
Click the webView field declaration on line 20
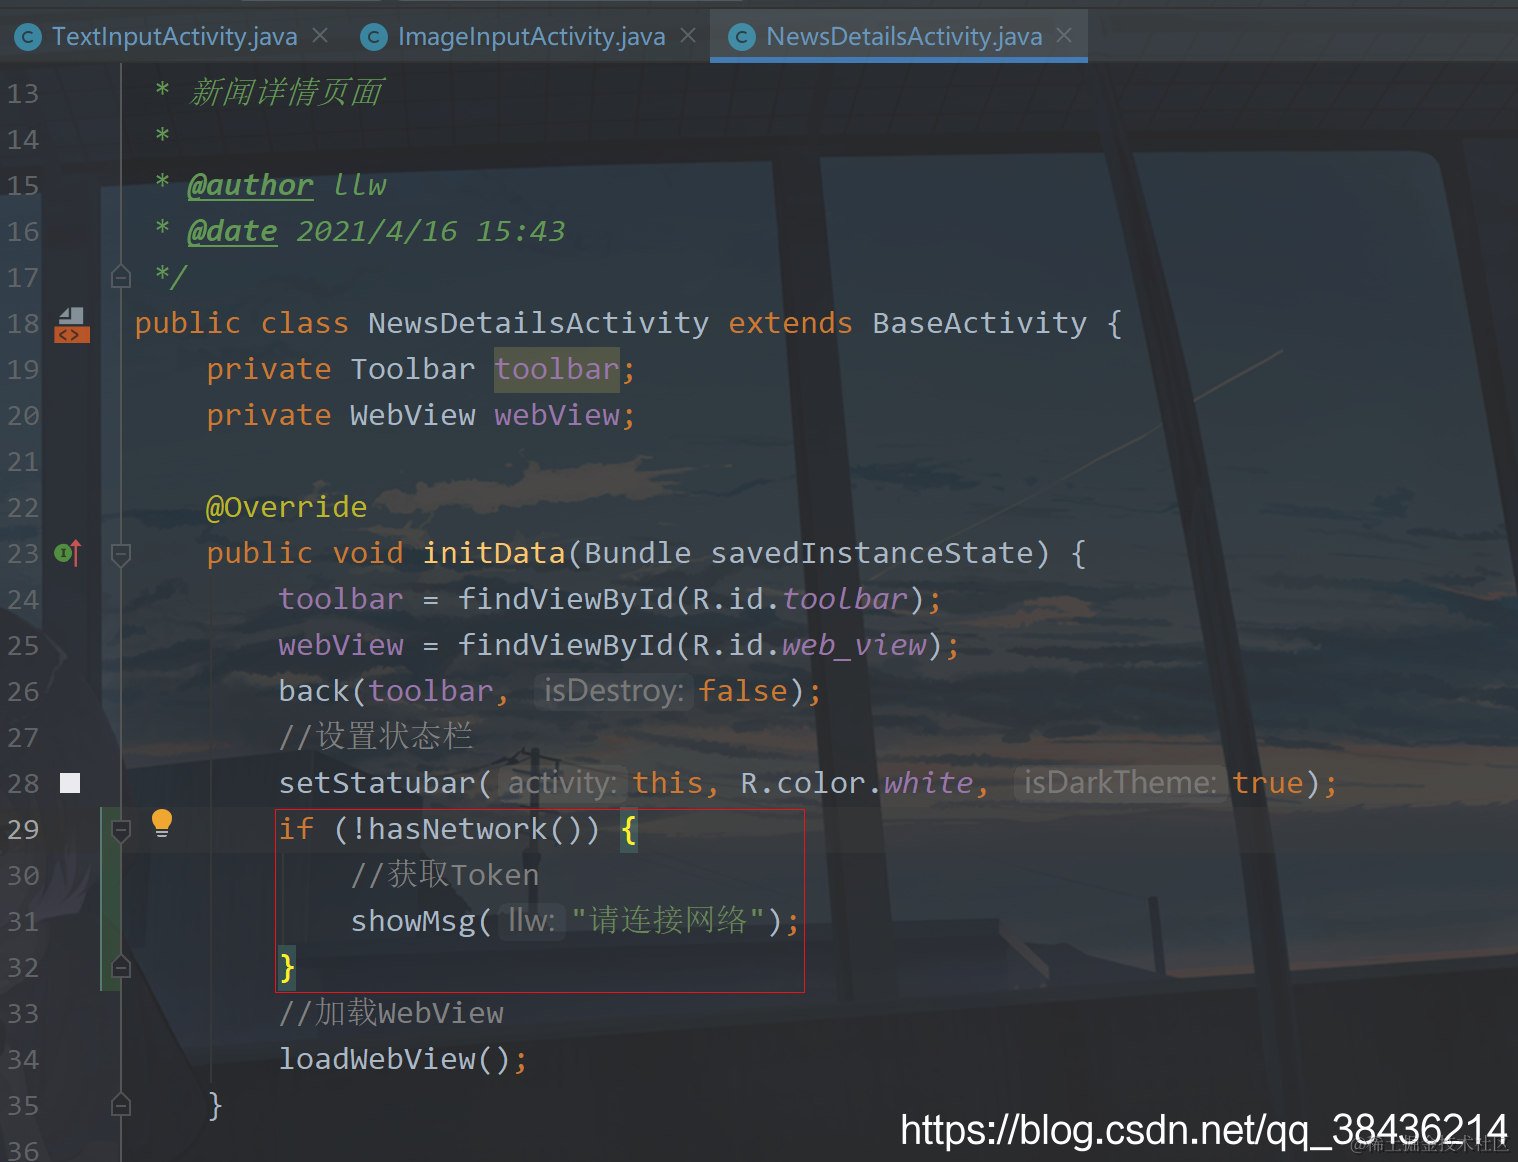click(x=557, y=415)
